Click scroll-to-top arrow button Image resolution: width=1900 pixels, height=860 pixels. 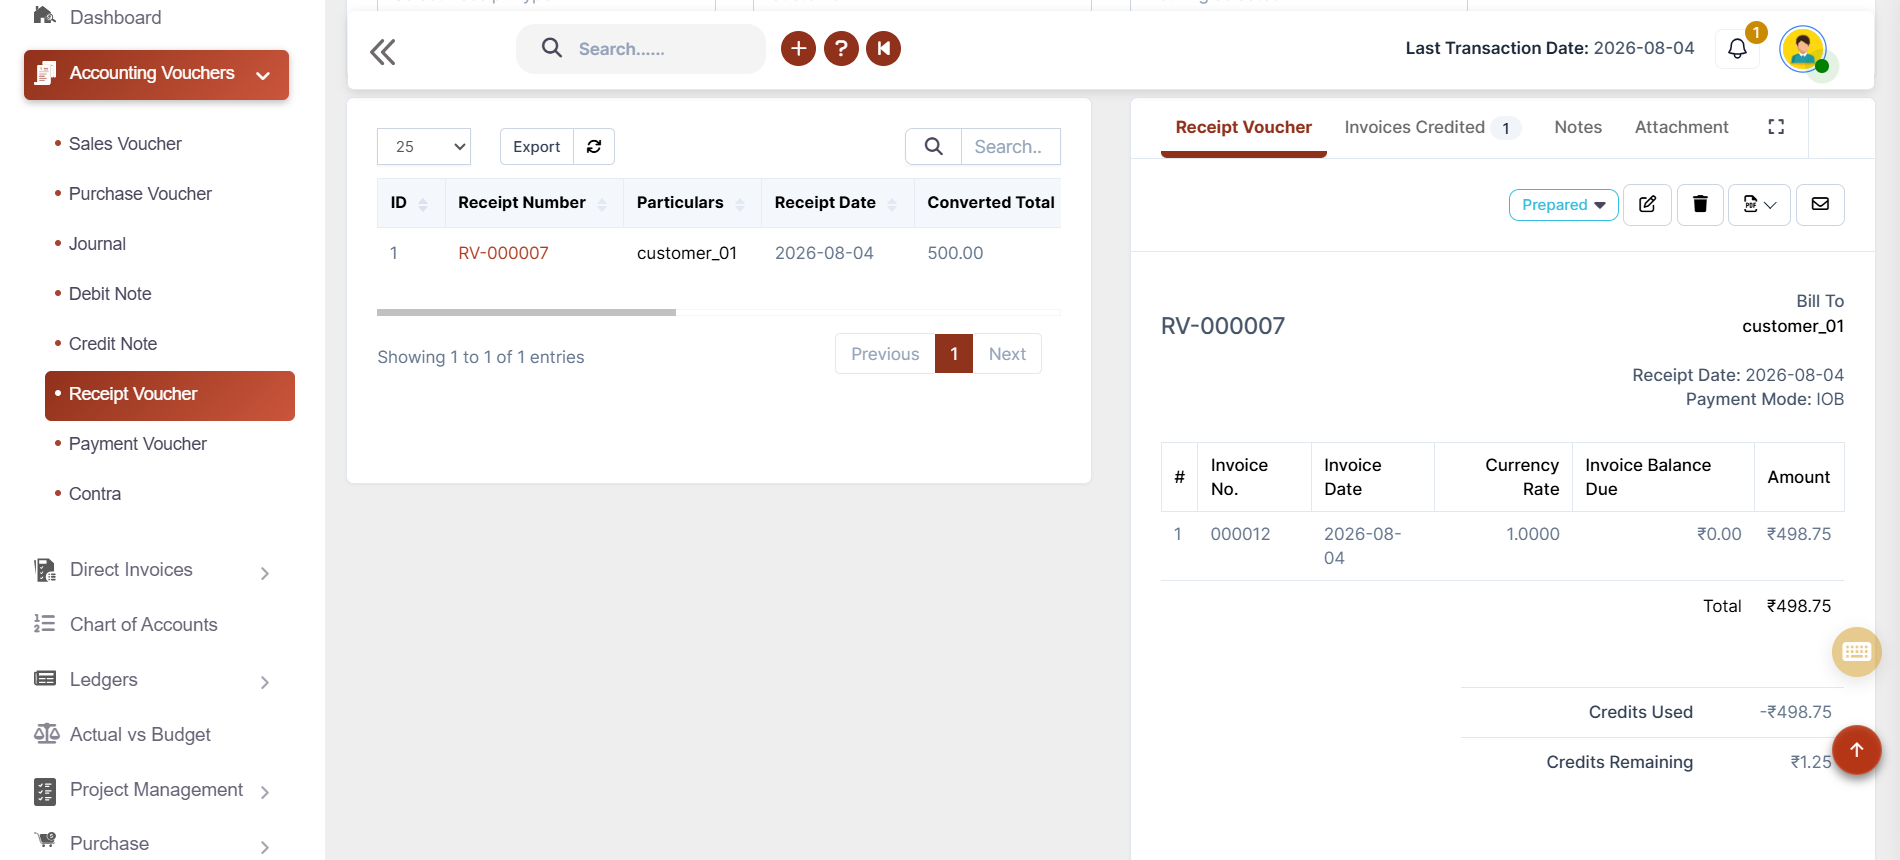[x=1856, y=750]
